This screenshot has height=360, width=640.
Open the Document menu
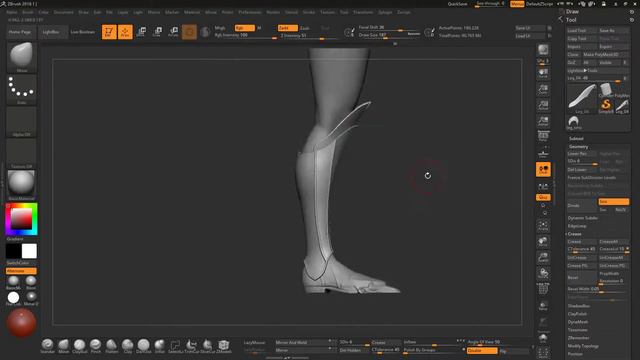[x=64, y=12]
